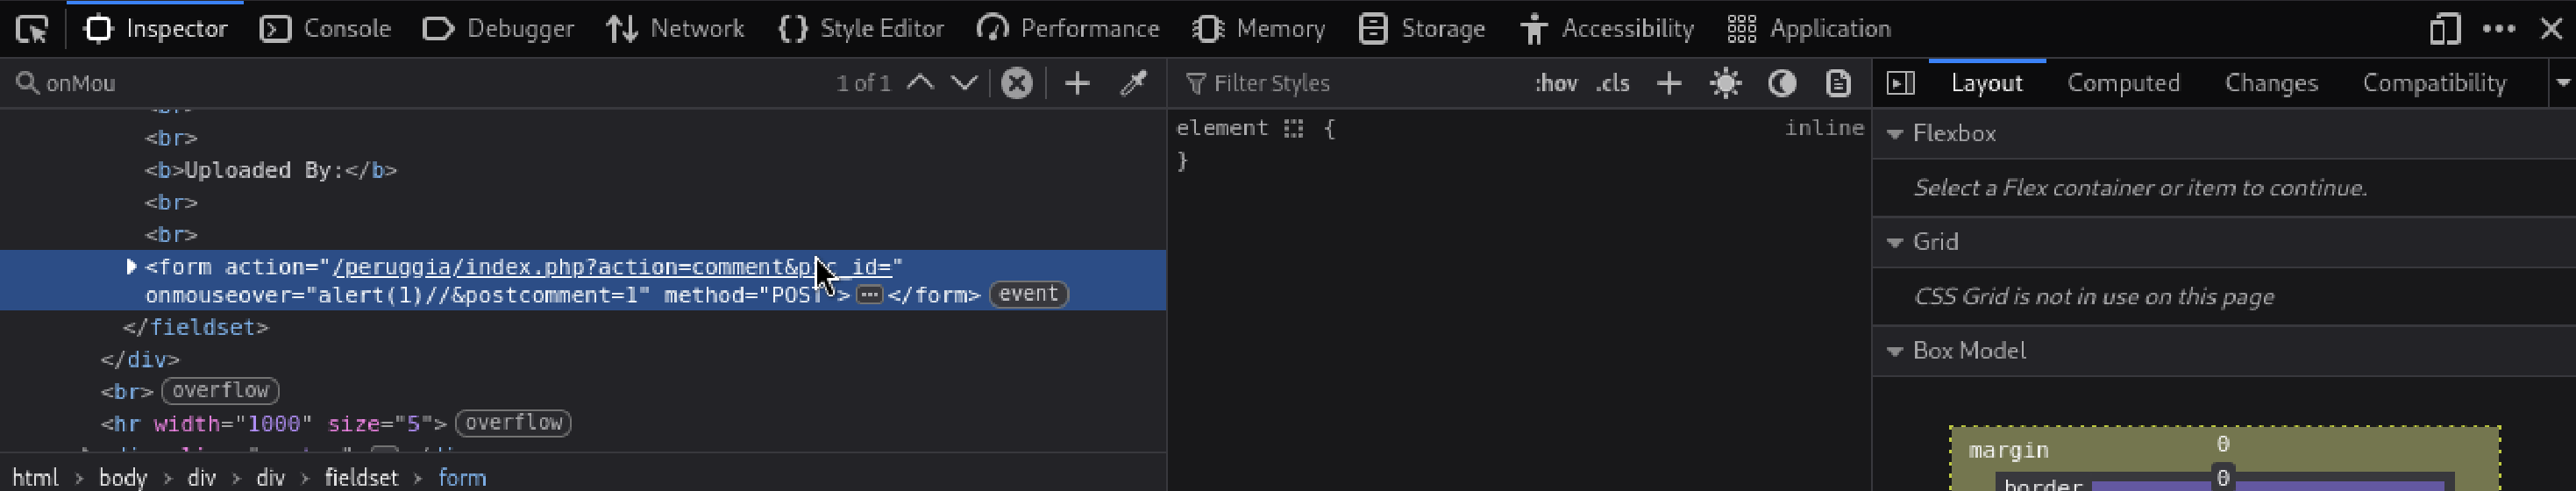Toggle the .cls classes panel
The width and height of the screenshot is (2576, 491).
[x=1613, y=83]
